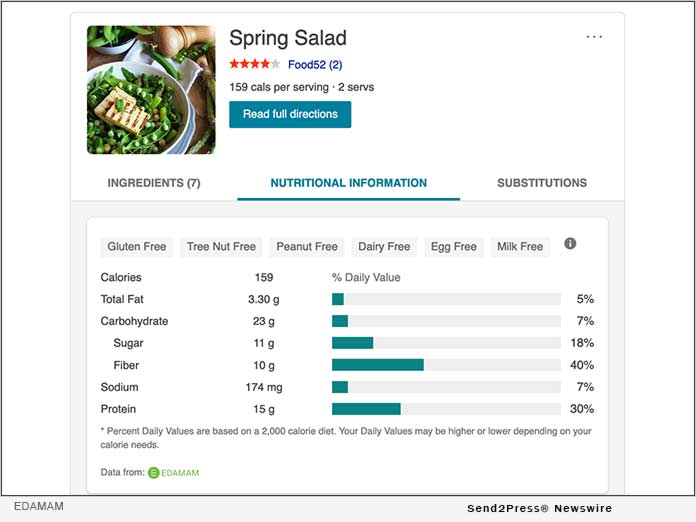Open the three-dot more options menu
Screen dimensions: 696x522
coord(594,37)
